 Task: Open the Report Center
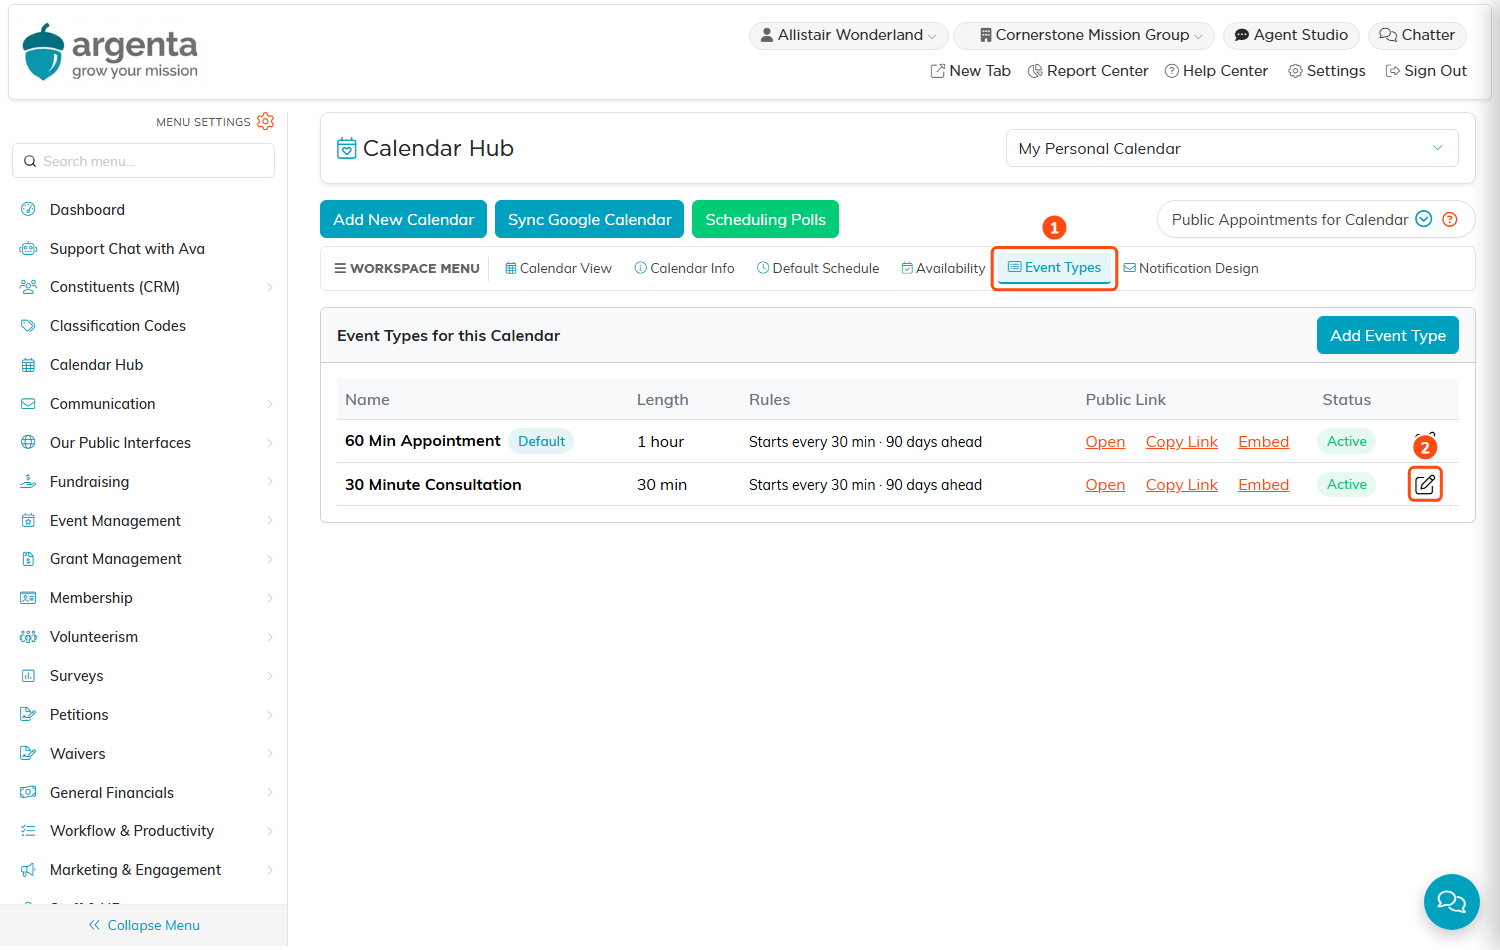(x=1088, y=71)
